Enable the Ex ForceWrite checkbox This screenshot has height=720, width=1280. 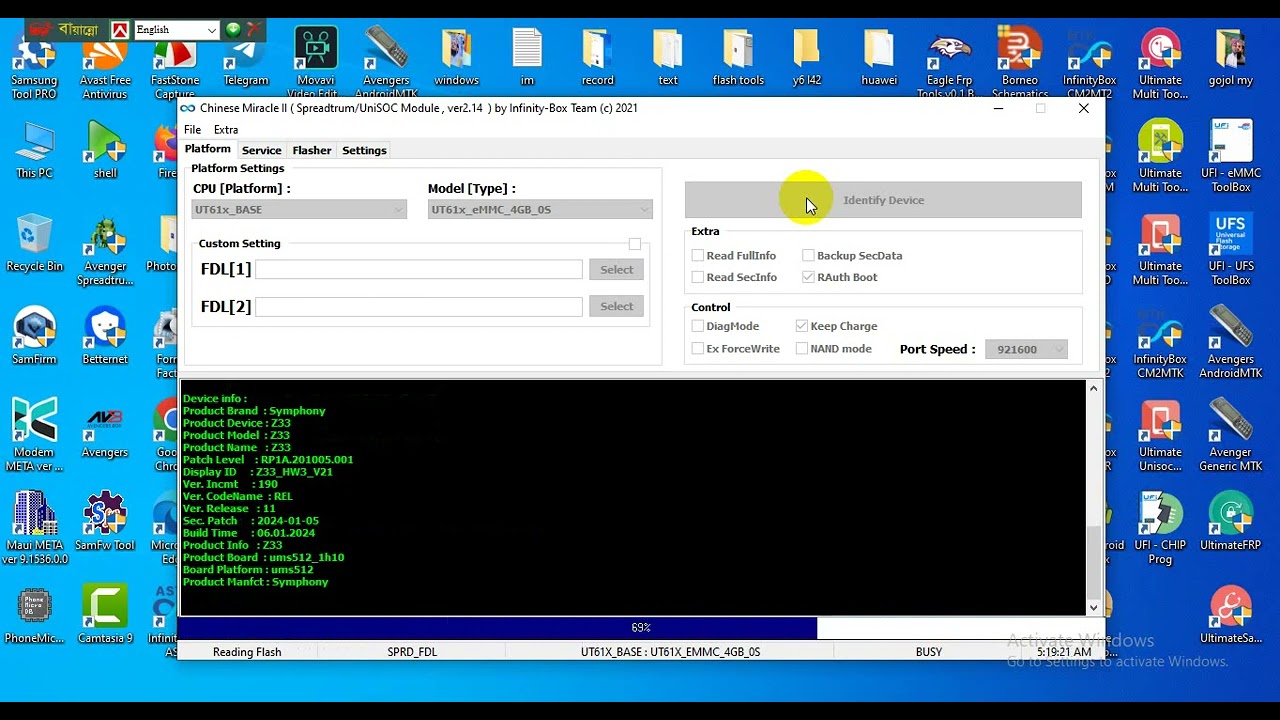[x=698, y=349]
